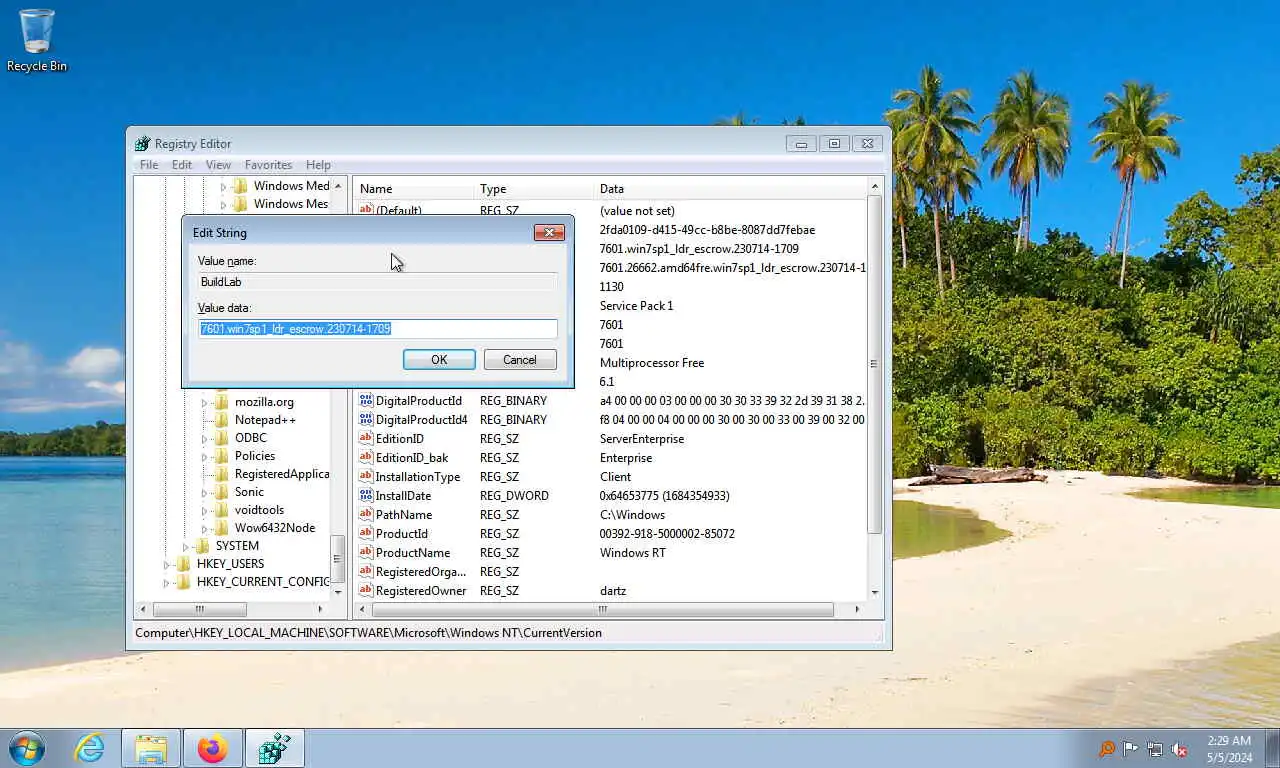Expand the HKEY_USERS hive
Viewport: 1280px width, 768px height.
coord(167,564)
